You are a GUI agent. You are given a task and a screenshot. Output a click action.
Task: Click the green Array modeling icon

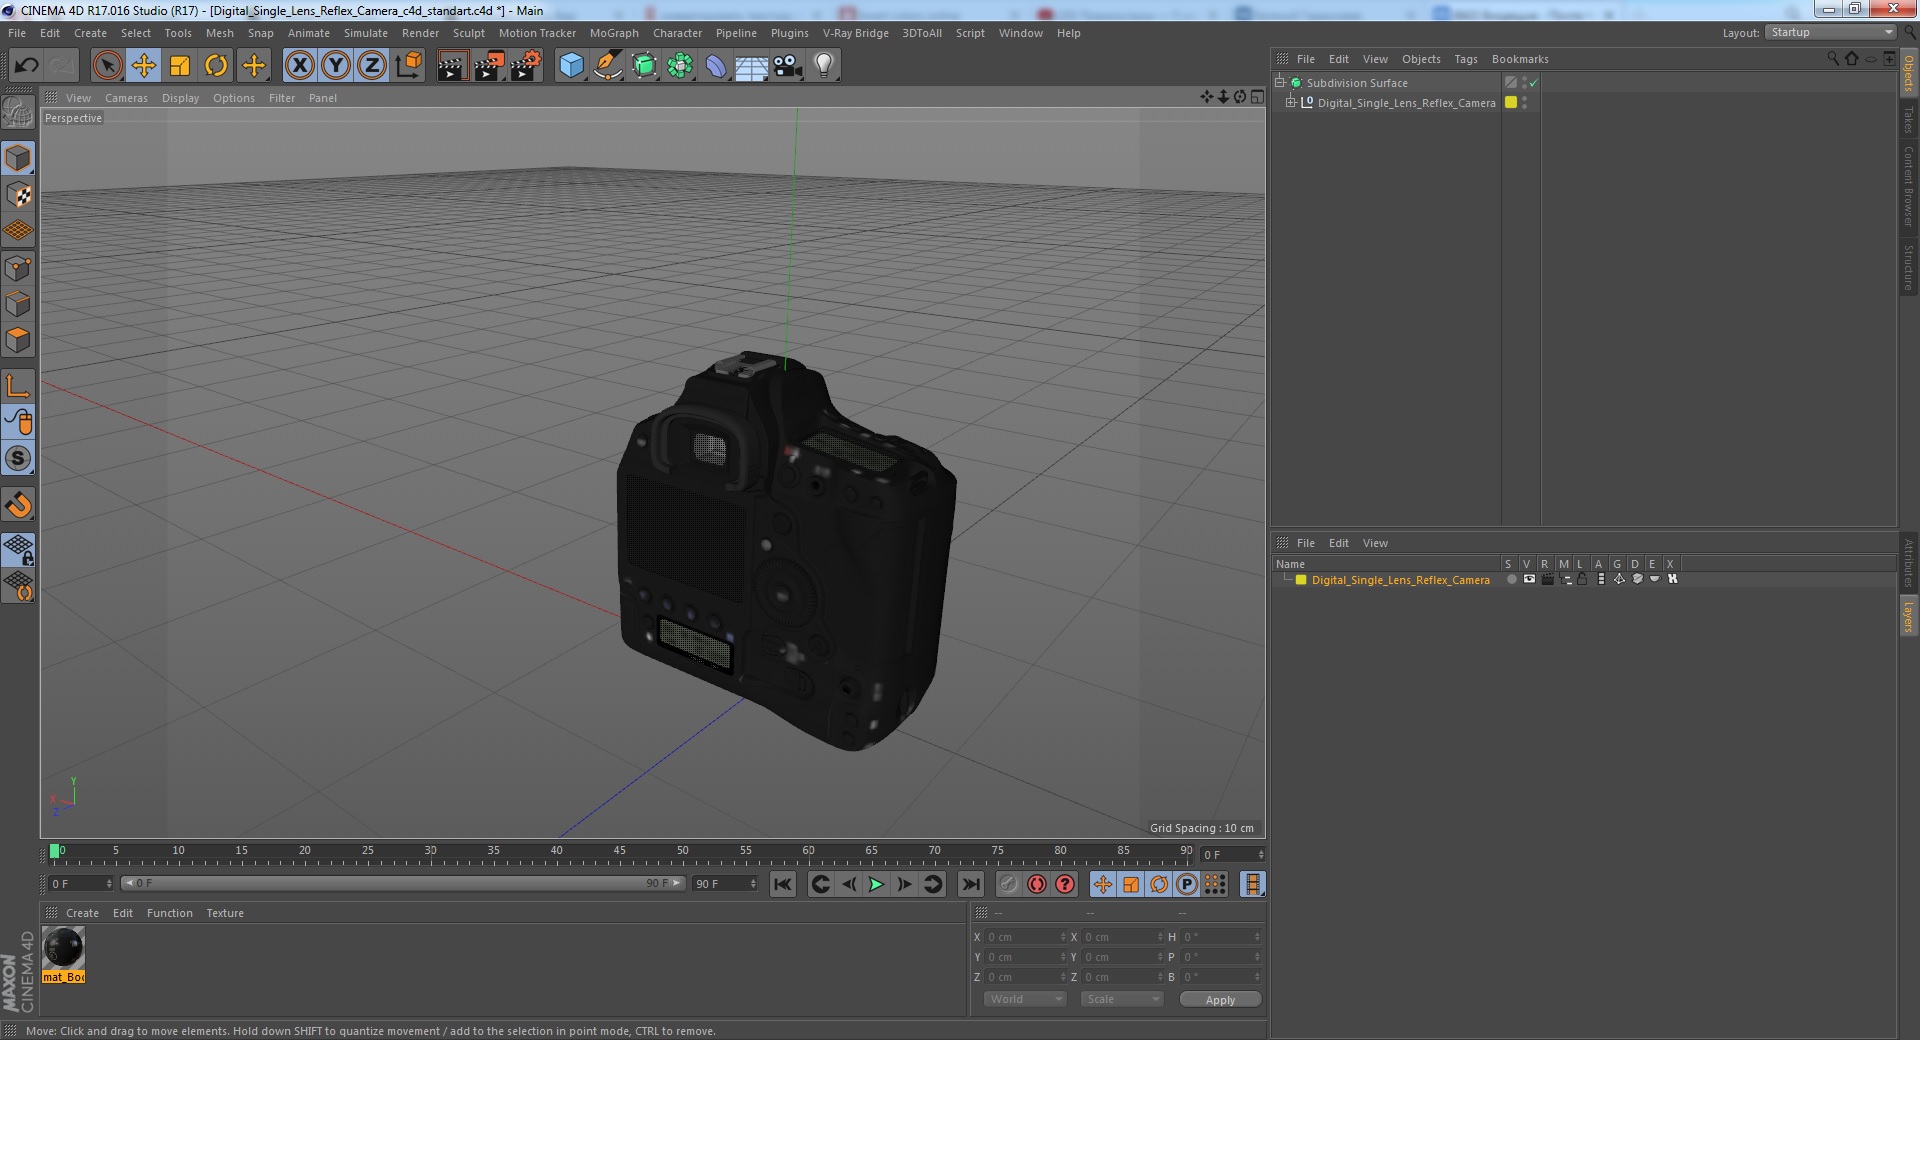click(680, 66)
